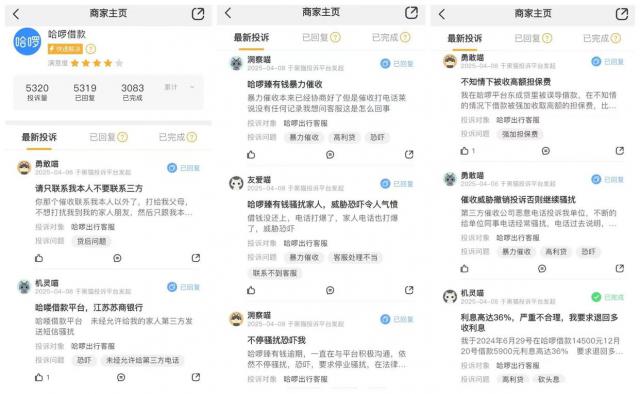Click the 暴力催收 tag under 哈啰臻有钱暴力催收
The image size is (640, 394).
[x=304, y=138]
